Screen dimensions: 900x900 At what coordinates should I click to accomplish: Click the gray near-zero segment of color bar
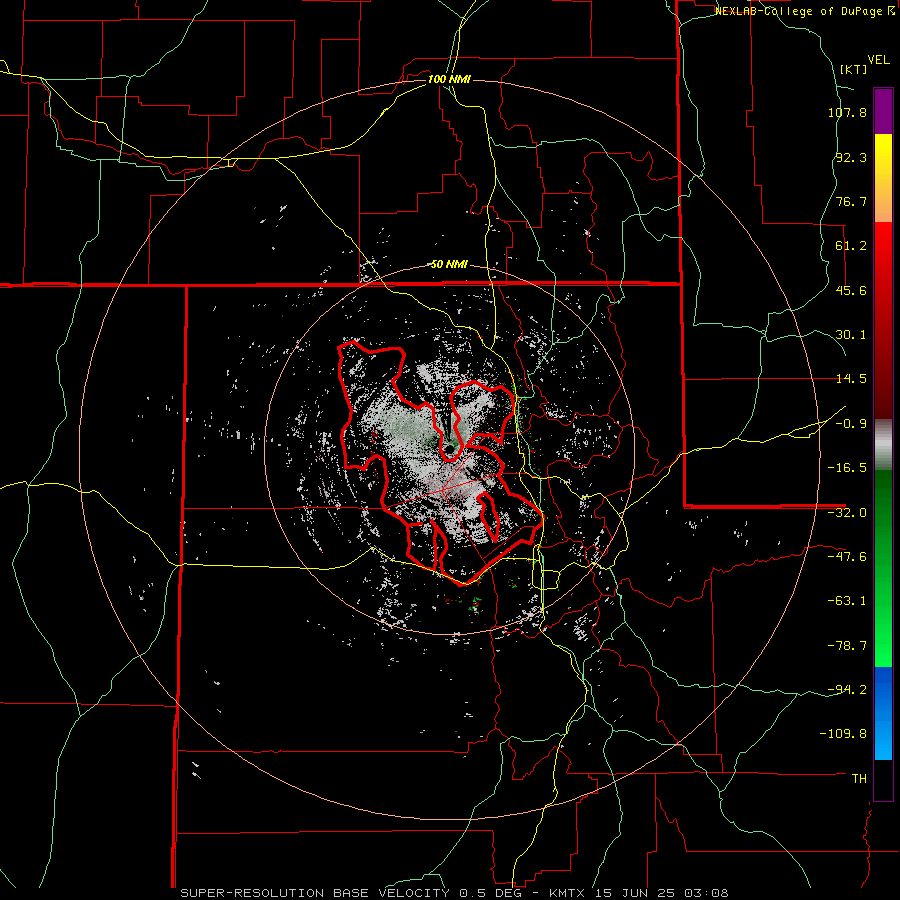point(883,444)
